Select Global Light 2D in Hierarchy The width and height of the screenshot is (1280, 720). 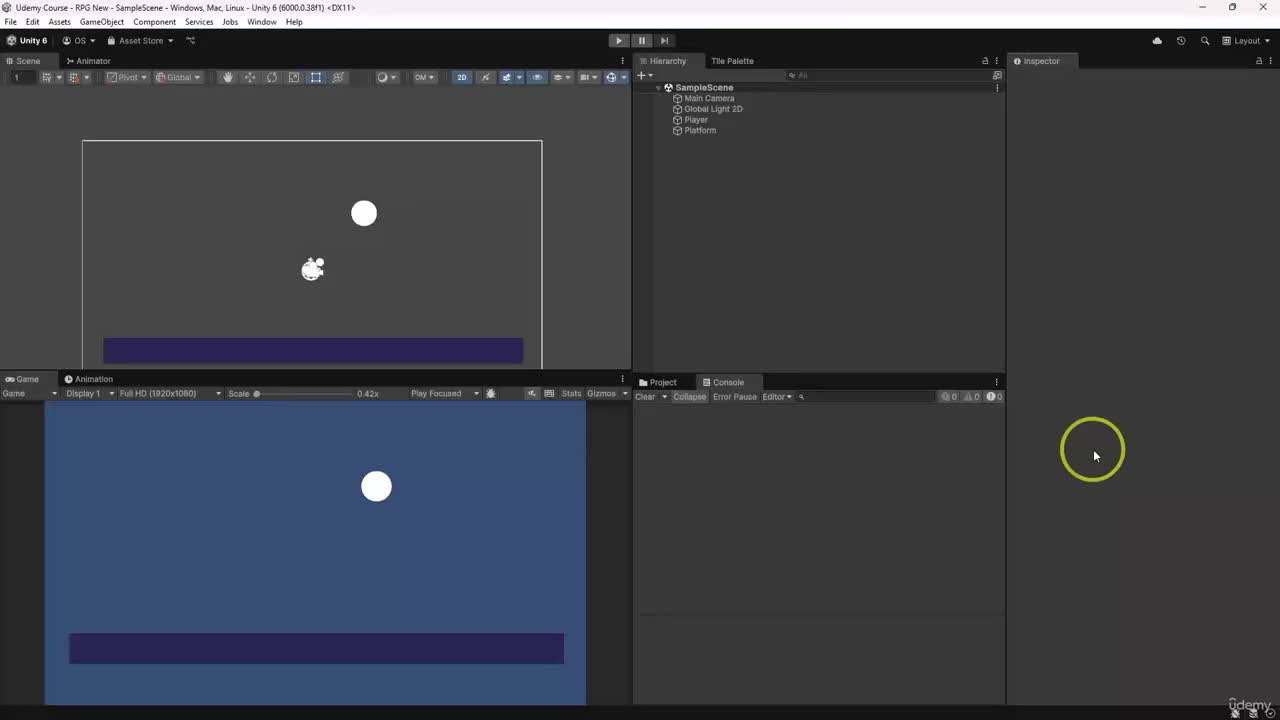pyautogui.click(x=713, y=109)
